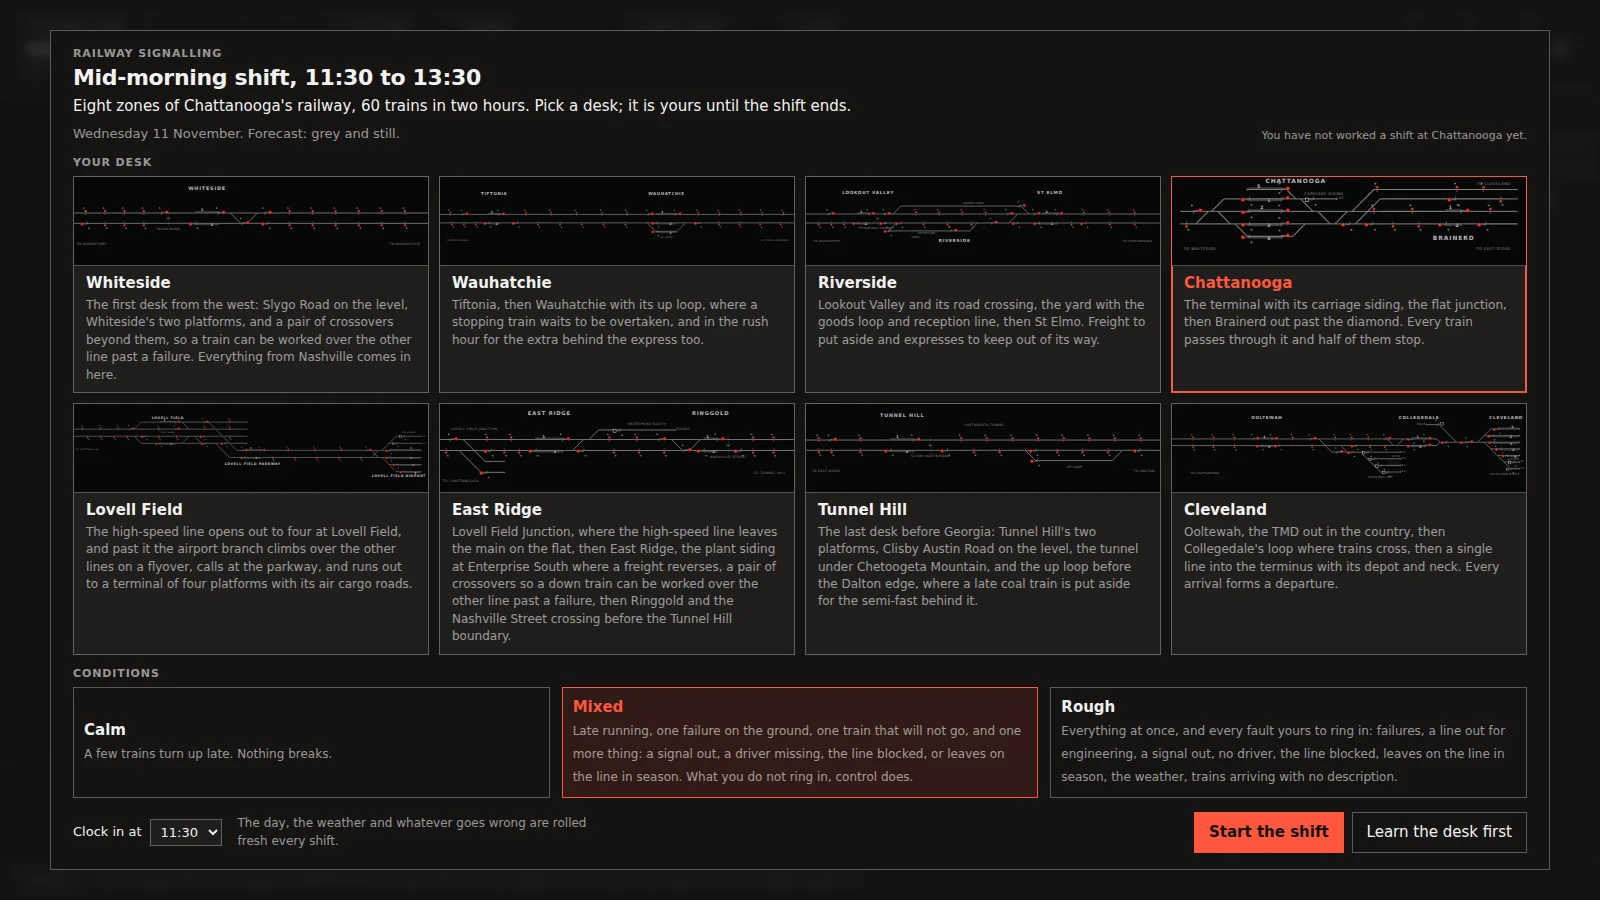Choose the Riverside track map preview
Viewport: 1600px width, 900px height.
point(983,221)
